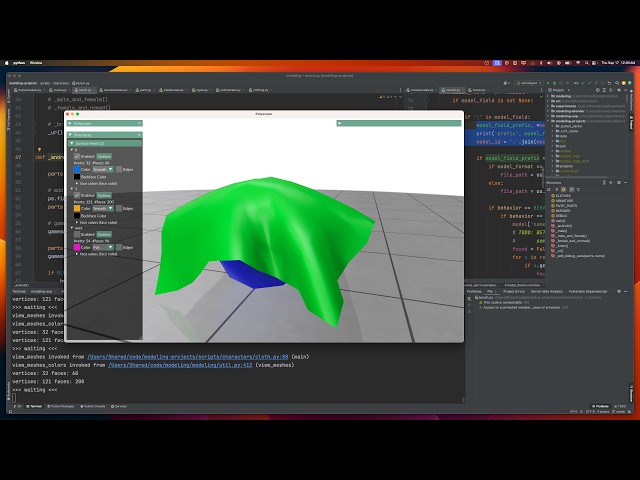This screenshot has height=480, width=640.
Task: Collapse the Structures panel in Polyscope
Action: 70,135
